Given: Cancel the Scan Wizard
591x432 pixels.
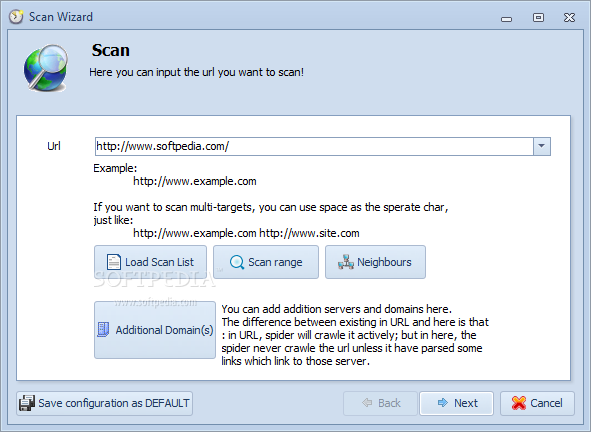Looking at the screenshot, I should (x=537, y=403).
